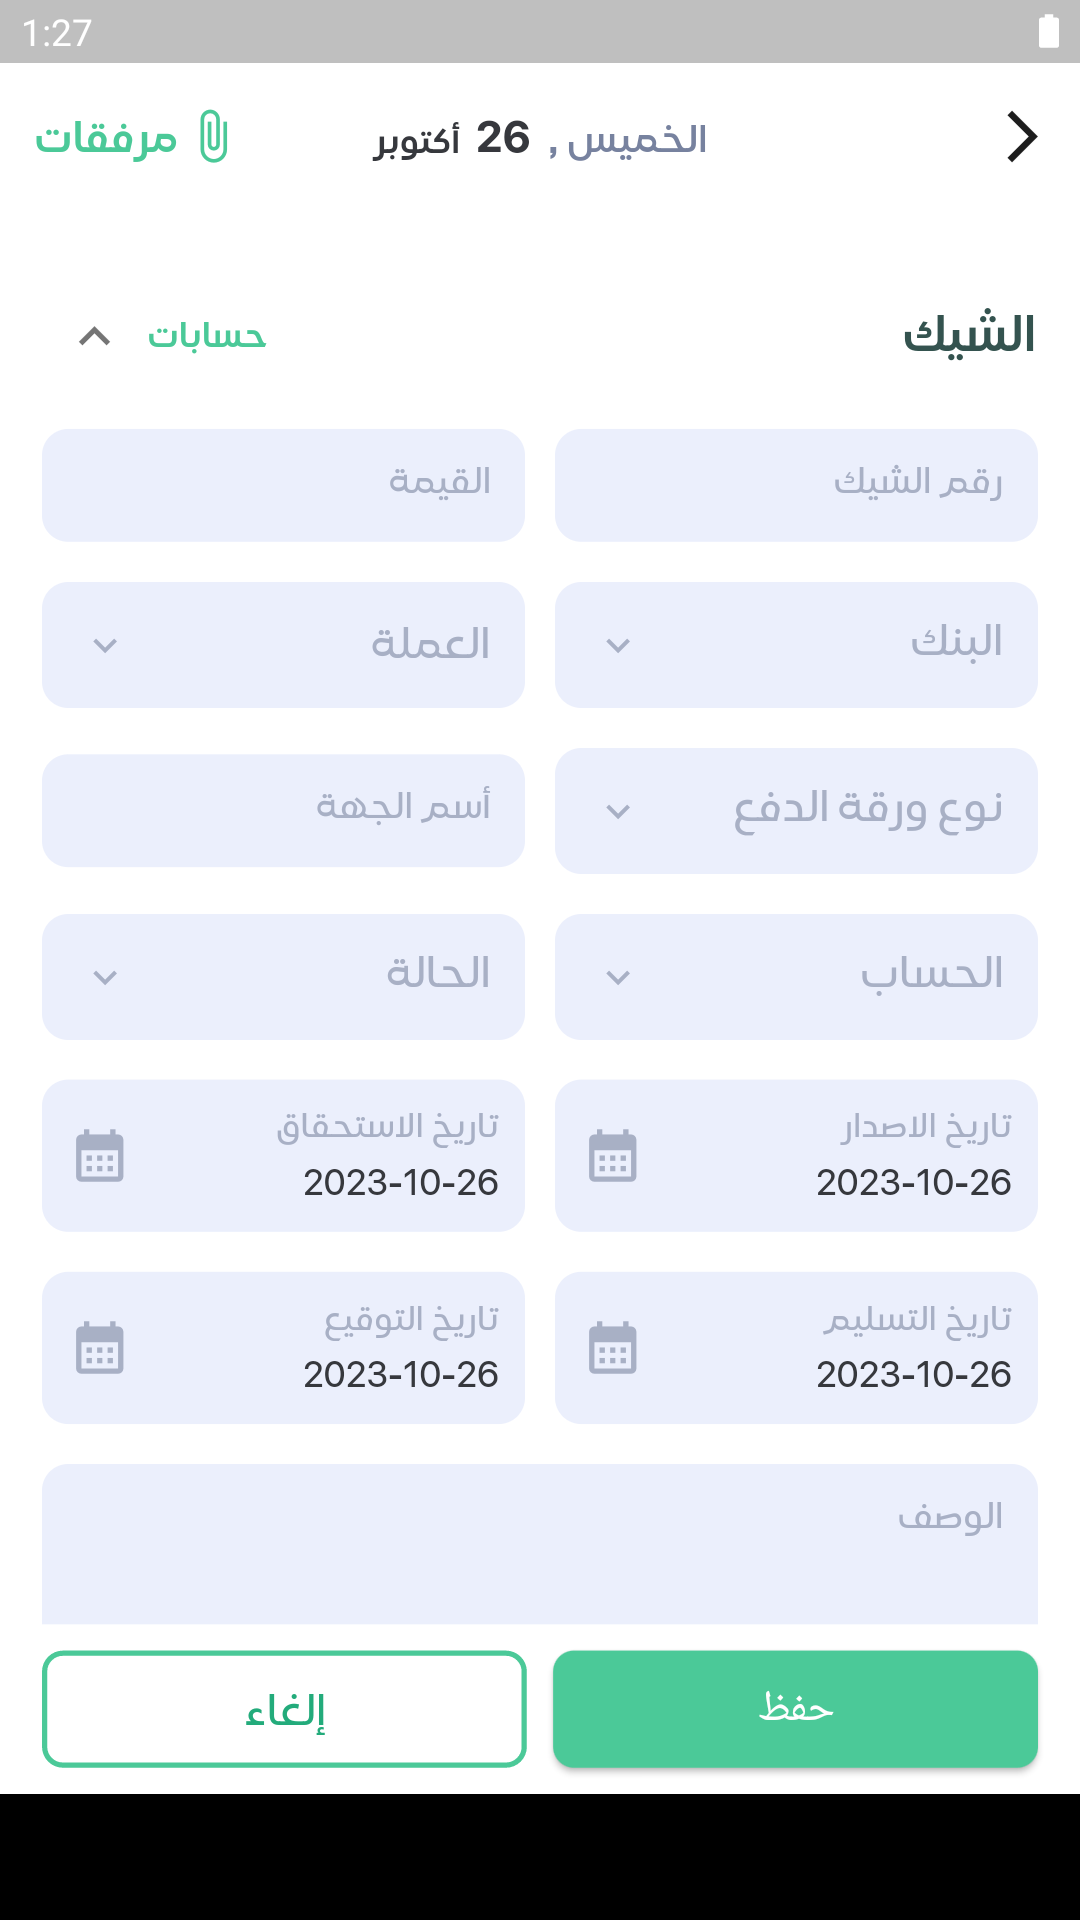Image resolution: width=1080 pixels, height=1920 pixels.
Task: Open the البنك dropdown
Action: 796,645
